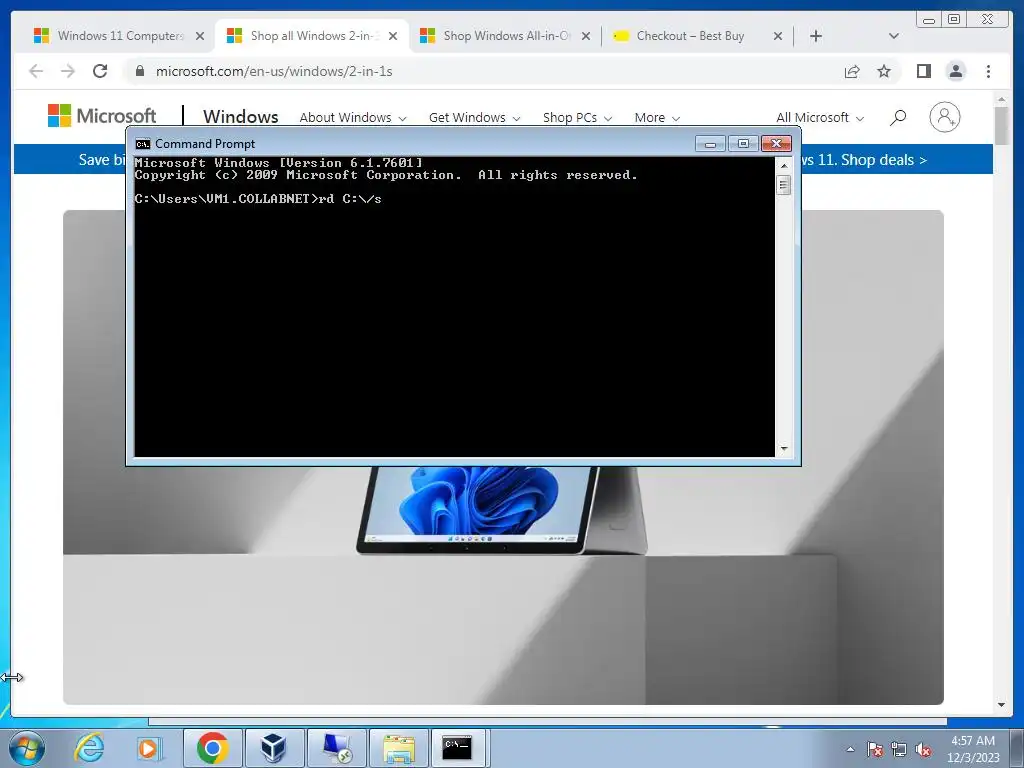Open Remote Desktop taskbar icon

336,748
